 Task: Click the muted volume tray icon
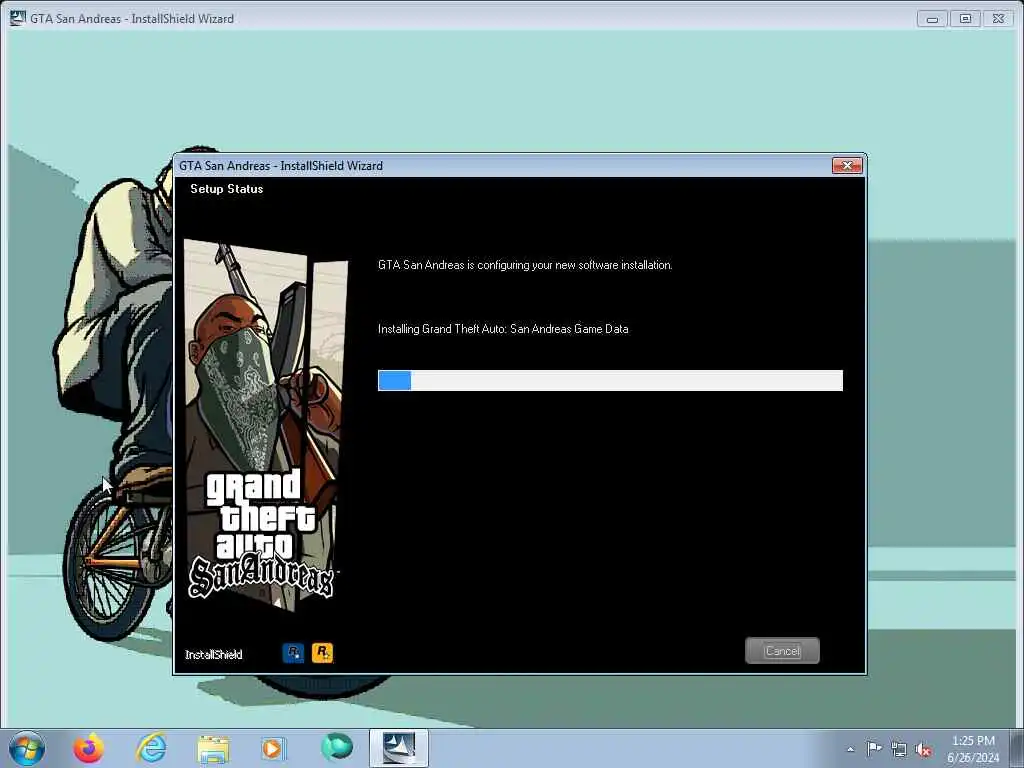tap(923, 749)
